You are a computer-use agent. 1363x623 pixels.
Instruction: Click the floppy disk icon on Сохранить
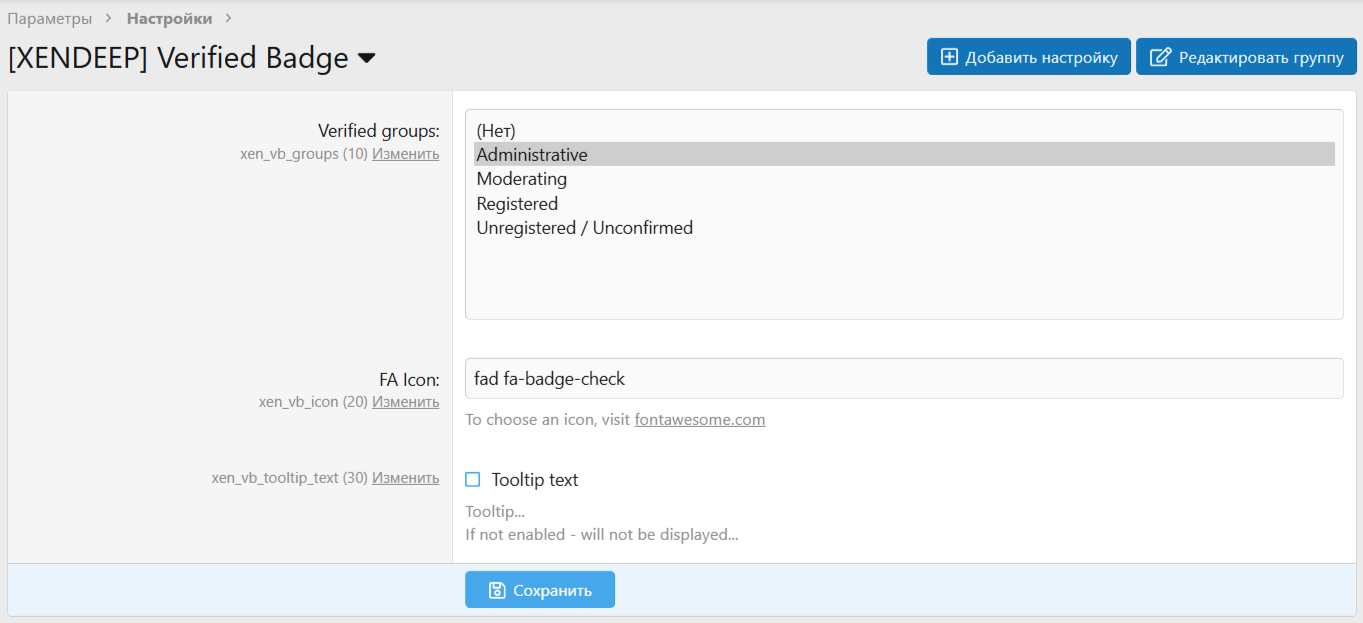click(497, 590)
